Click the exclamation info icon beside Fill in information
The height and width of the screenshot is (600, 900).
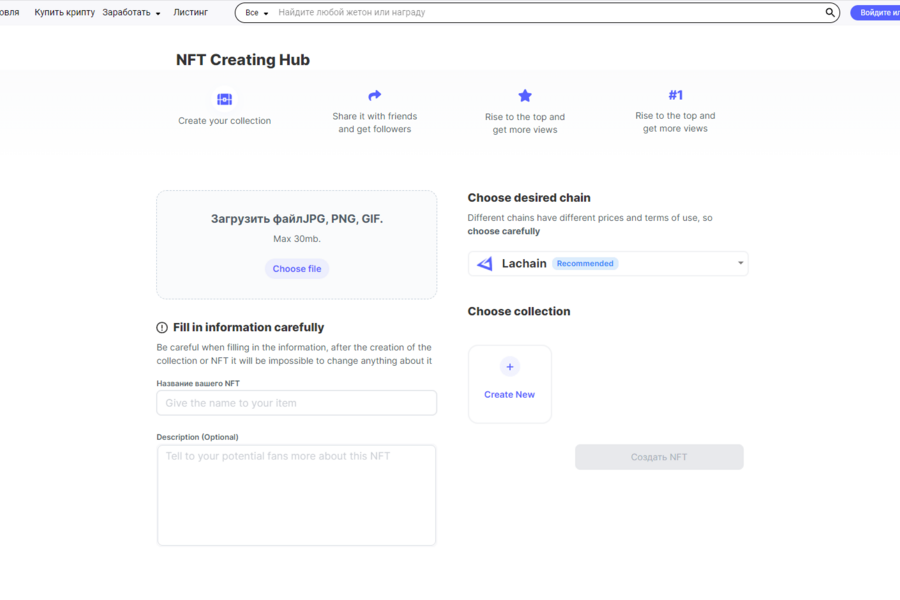tap(162, 328)
